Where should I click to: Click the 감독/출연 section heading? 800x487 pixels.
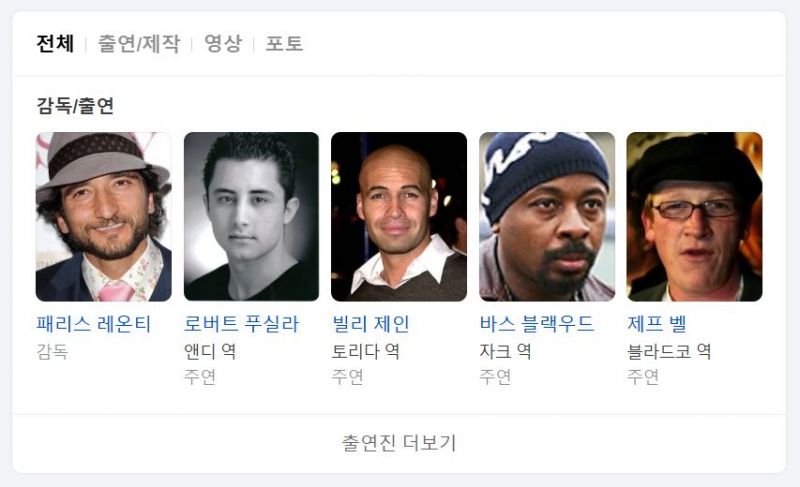point(75,106)
